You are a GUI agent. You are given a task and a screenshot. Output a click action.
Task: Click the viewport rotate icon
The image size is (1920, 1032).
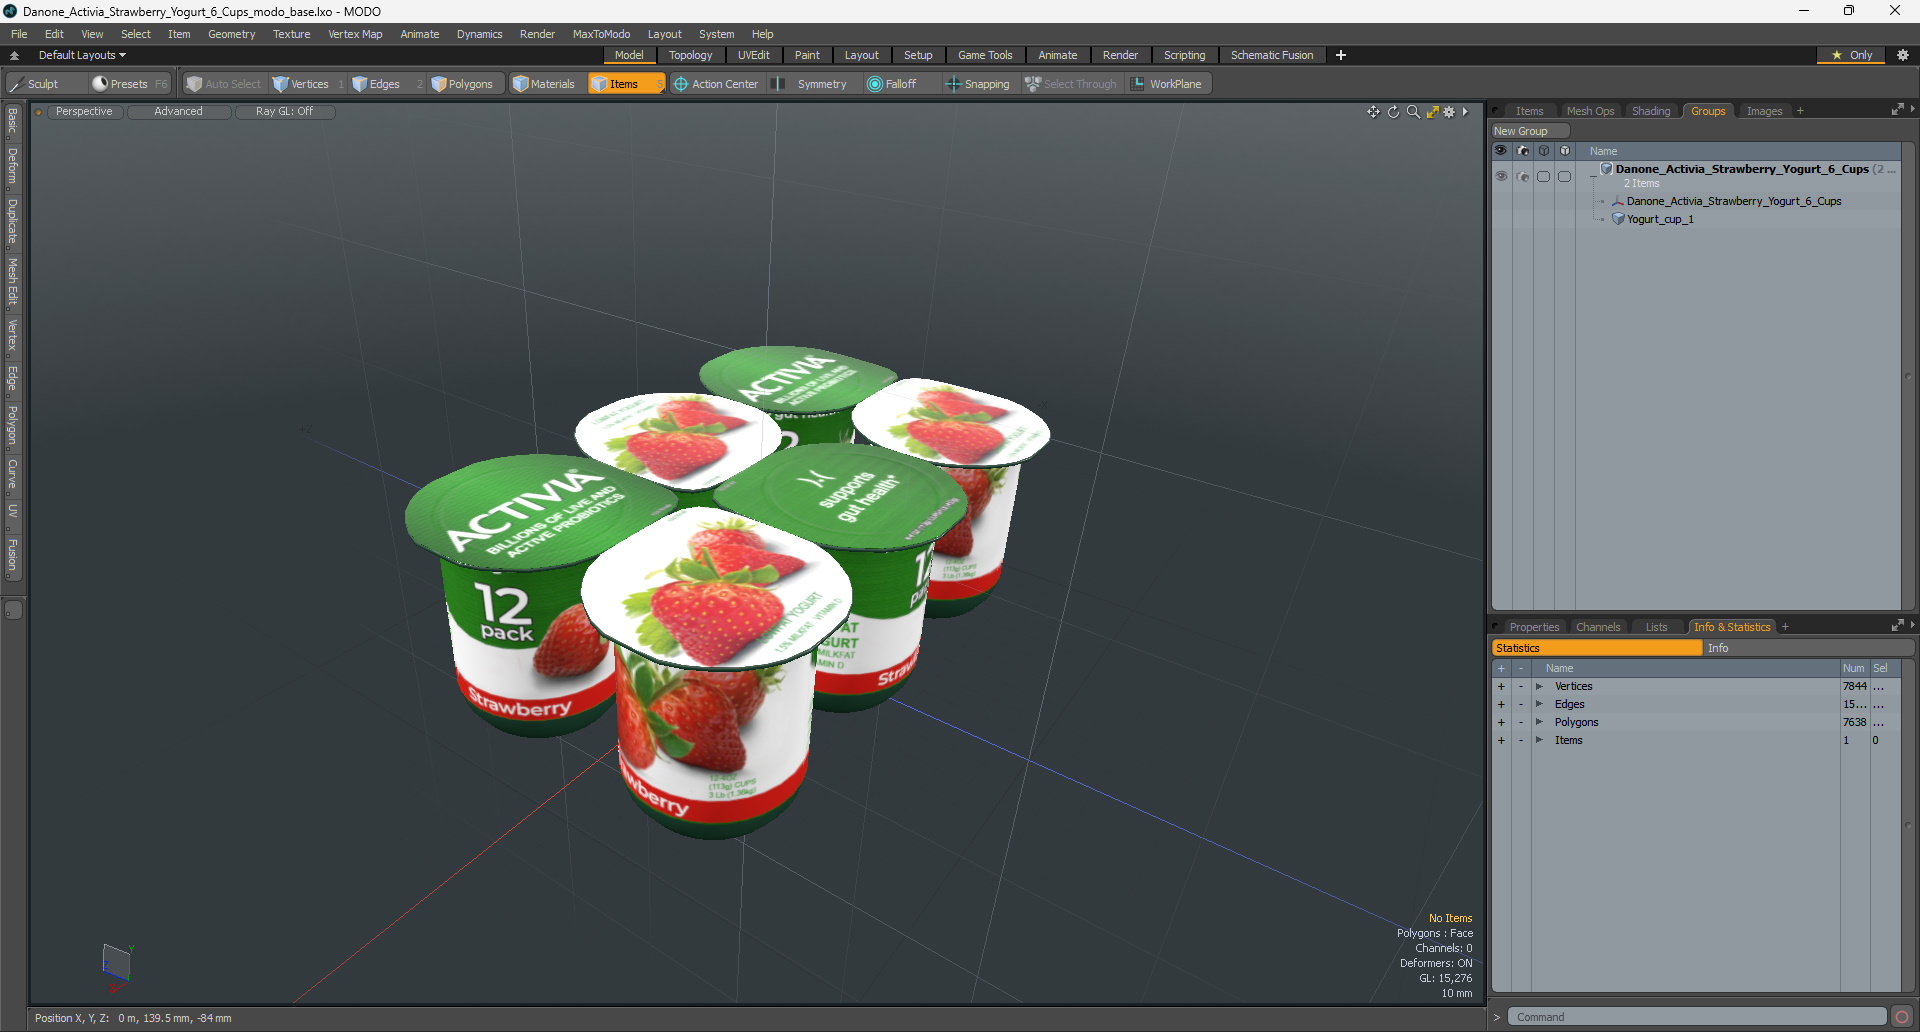coord(1393,112)
